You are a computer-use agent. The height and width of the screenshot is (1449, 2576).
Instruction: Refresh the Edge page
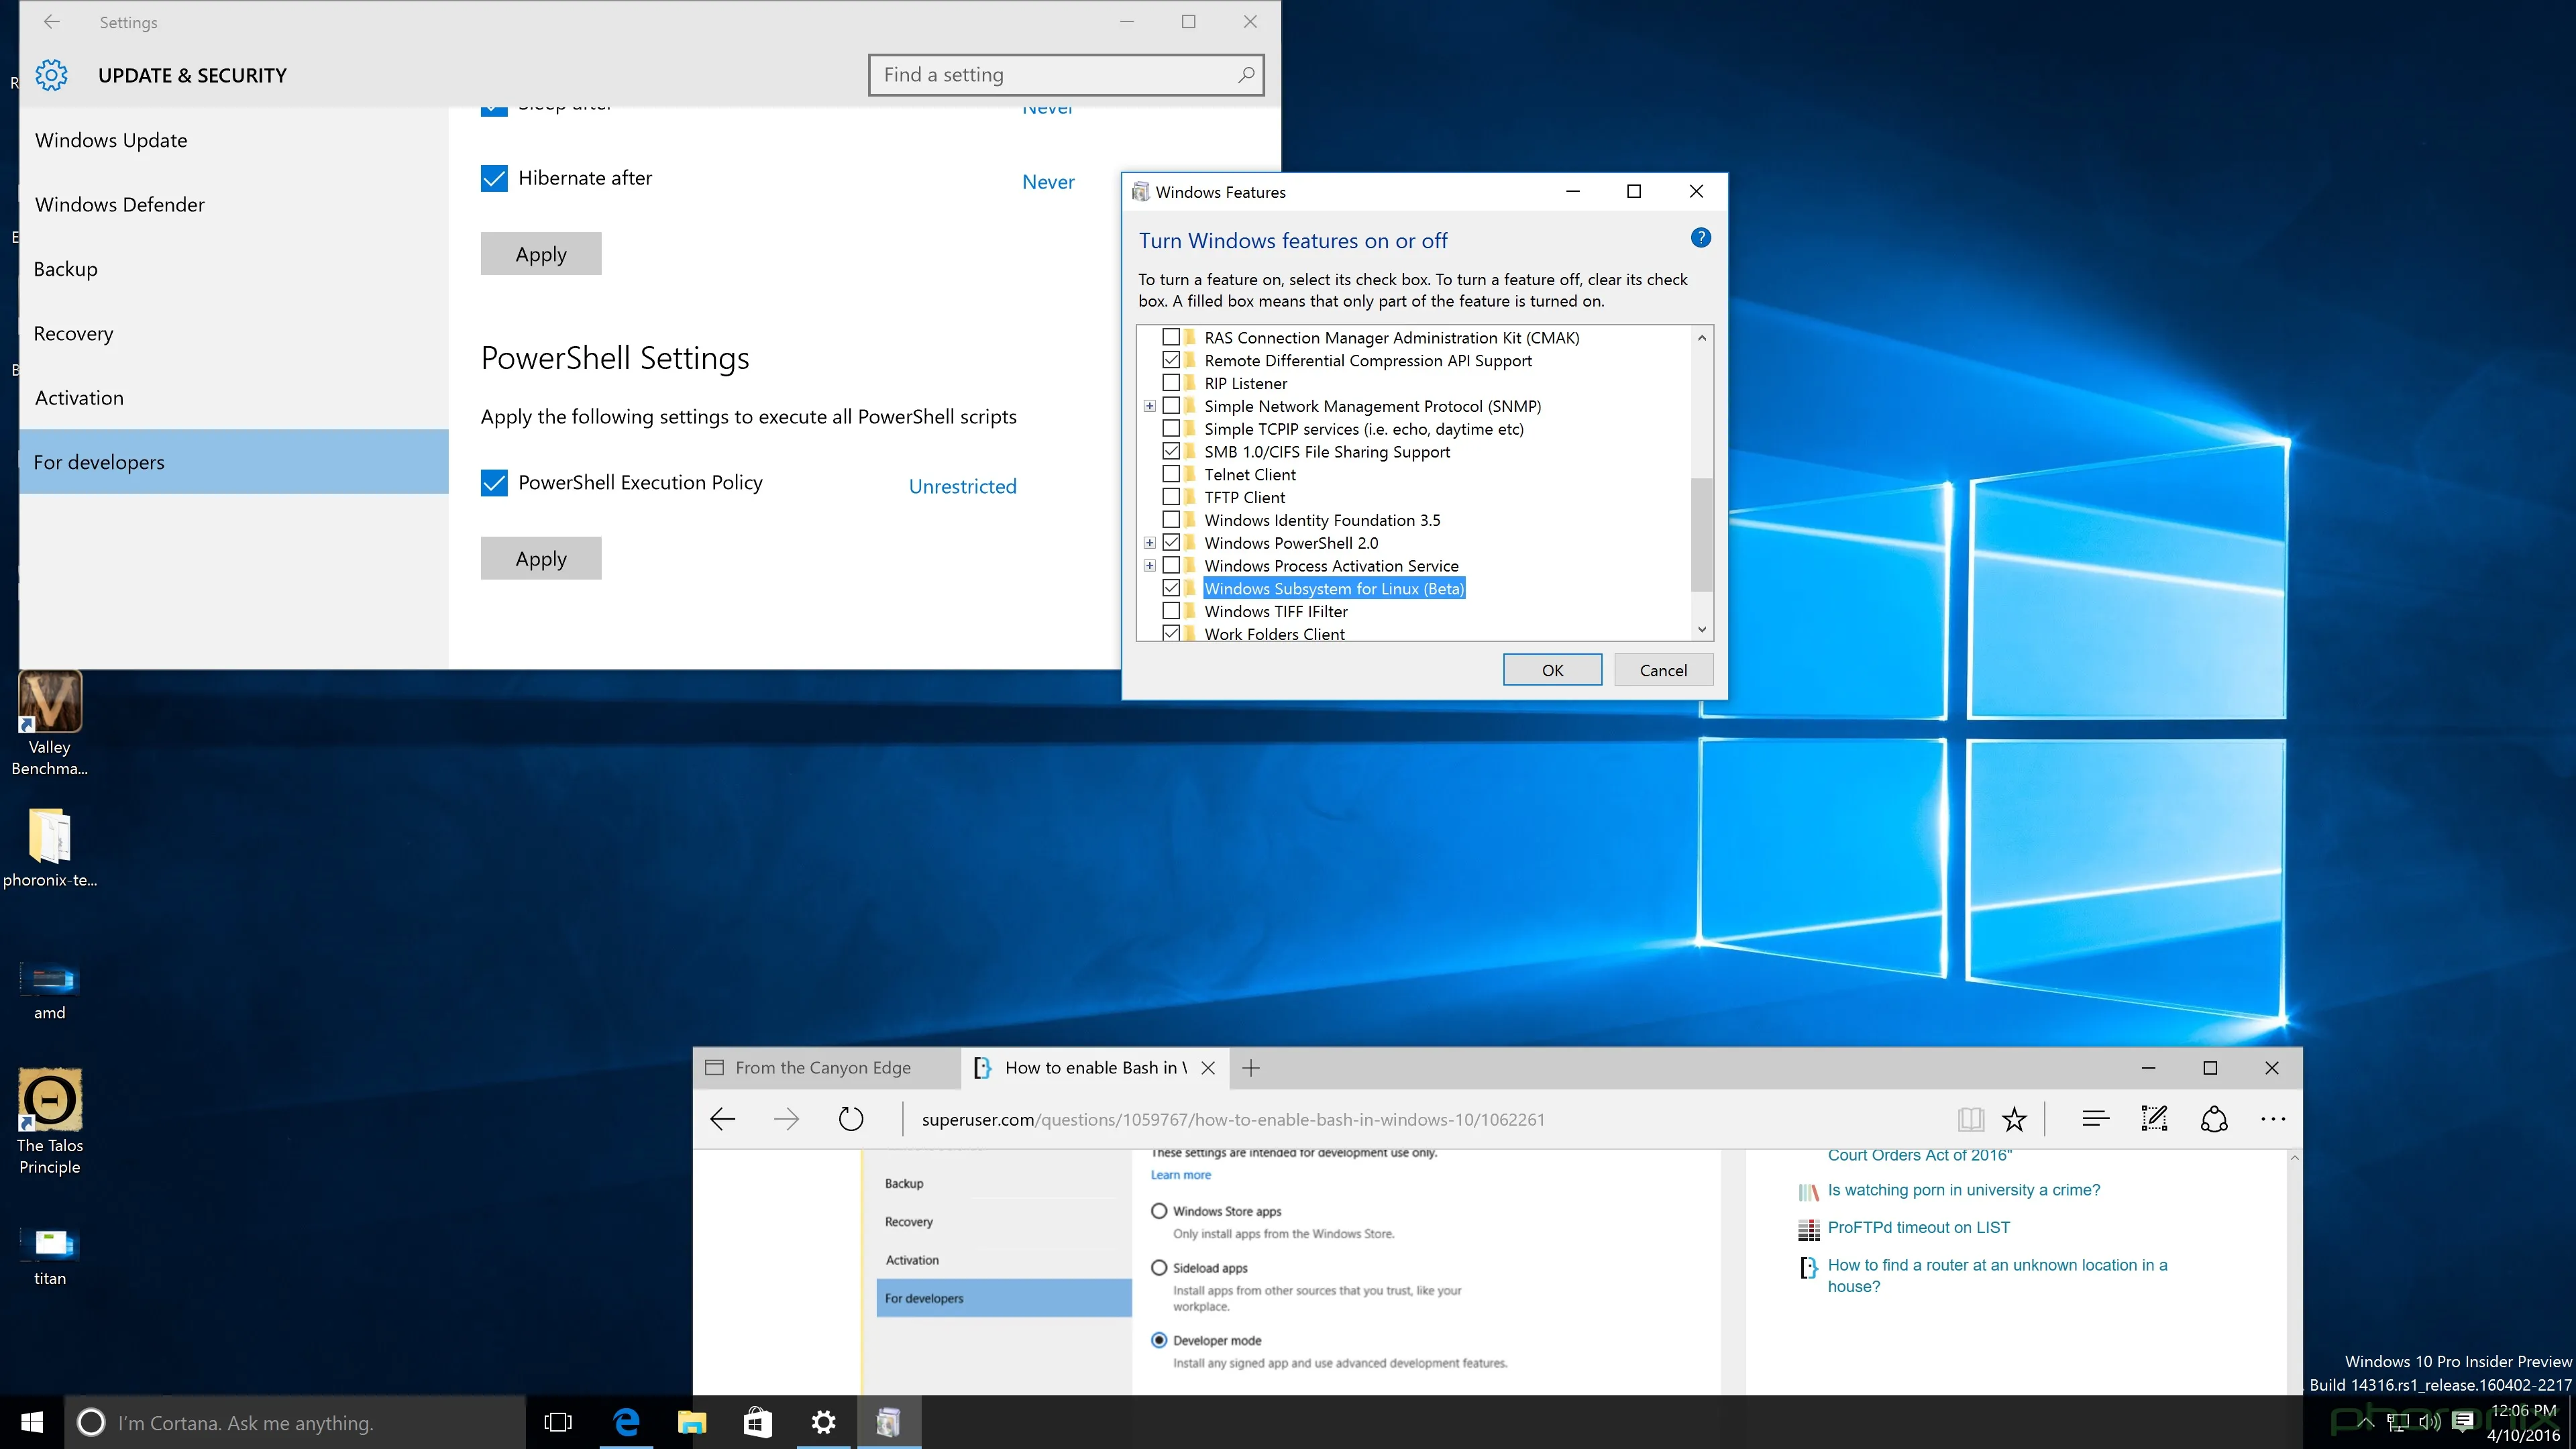point(850,1119)
